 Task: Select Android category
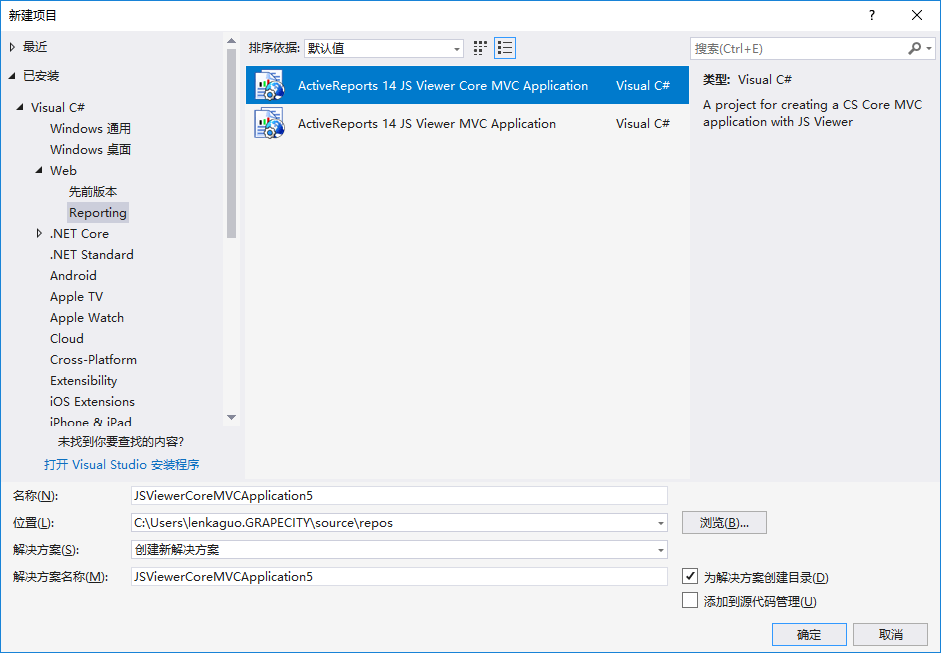[73, 275]
